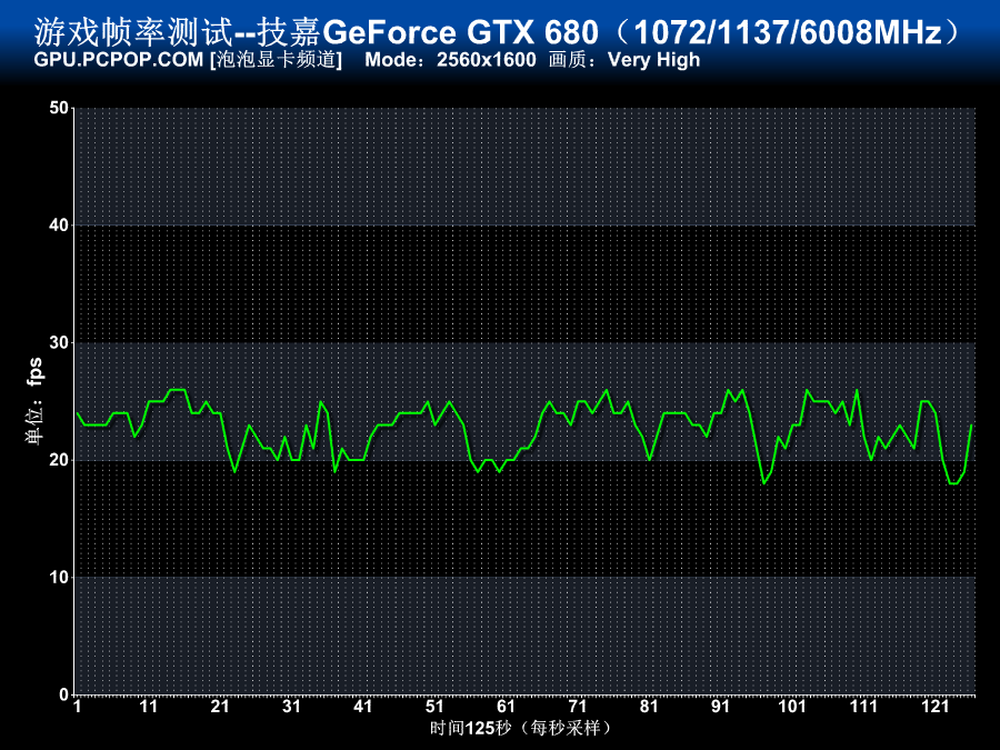1000x750 pixels.
Task: Click the y-axis label 20
Action: (59, 460)
